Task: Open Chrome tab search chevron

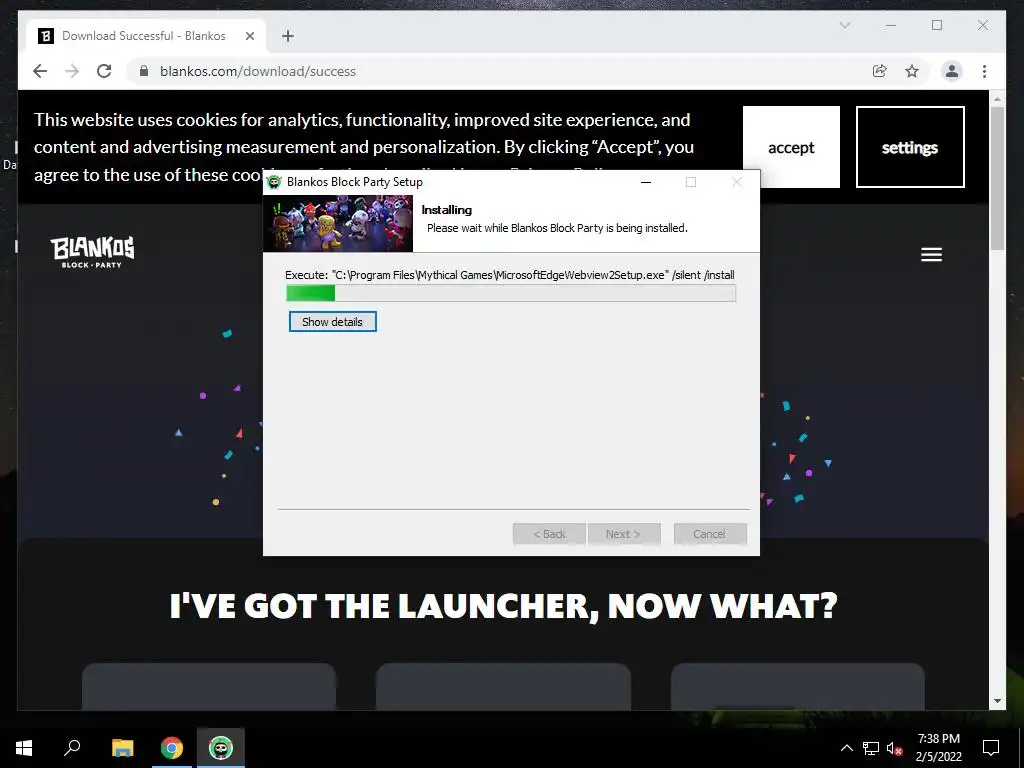Action: [x=844, y=25]
